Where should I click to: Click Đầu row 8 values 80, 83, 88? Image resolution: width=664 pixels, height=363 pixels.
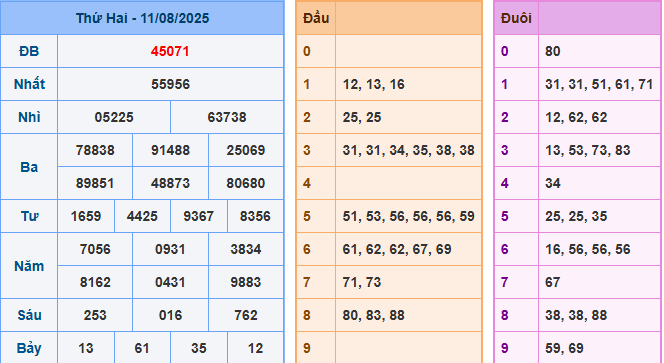coord(374,316)
